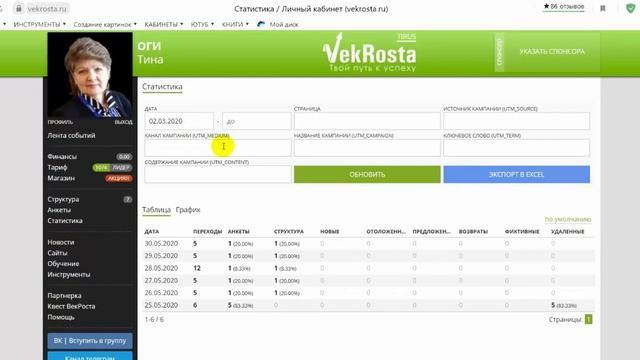
Task: Click page 1 pagination button
Action: point(588,319)
